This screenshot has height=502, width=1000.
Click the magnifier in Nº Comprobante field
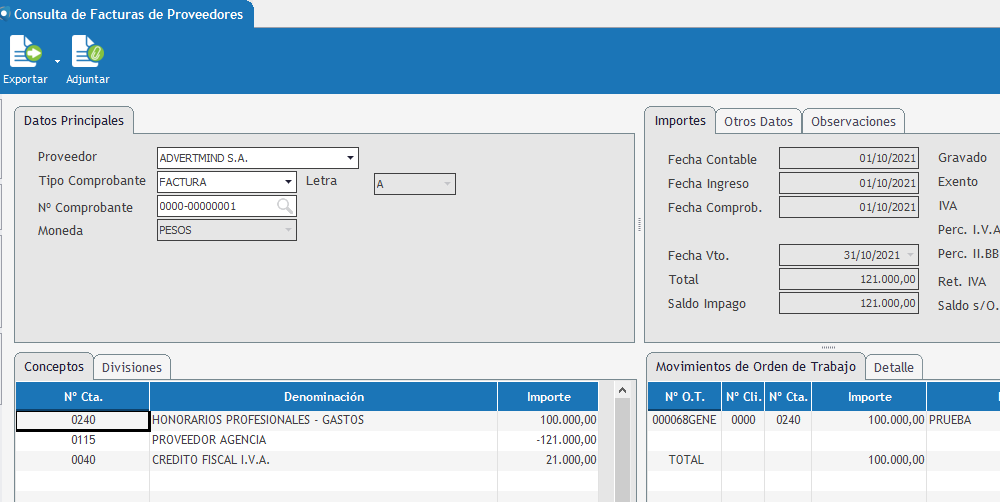pos(285,206)
